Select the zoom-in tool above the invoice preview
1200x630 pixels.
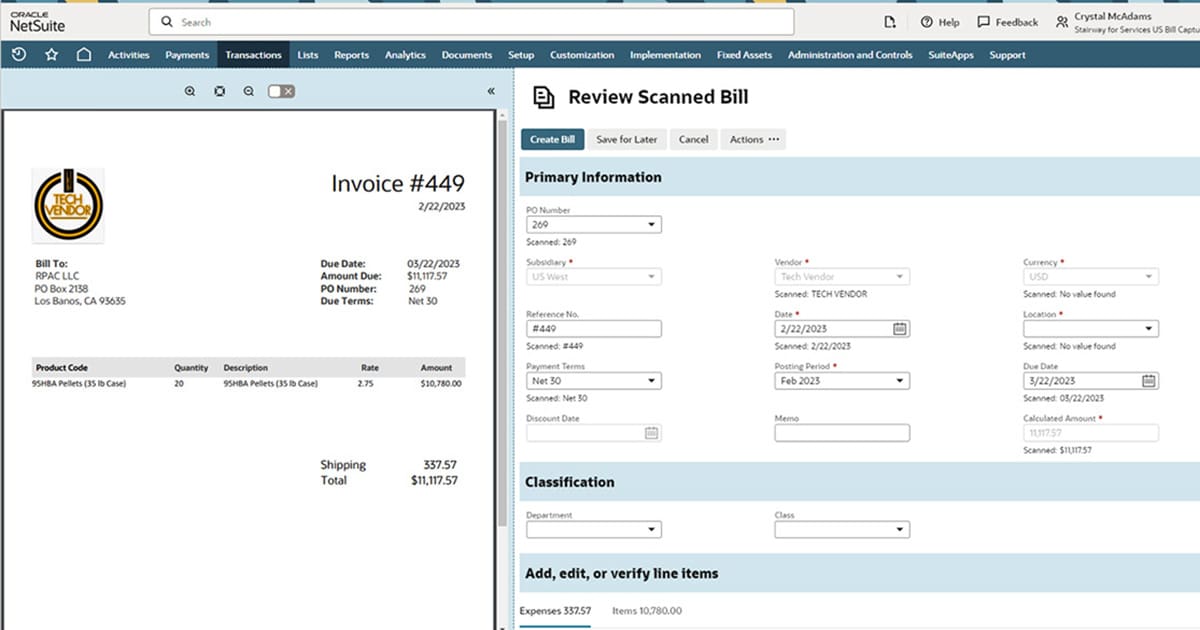190,90
